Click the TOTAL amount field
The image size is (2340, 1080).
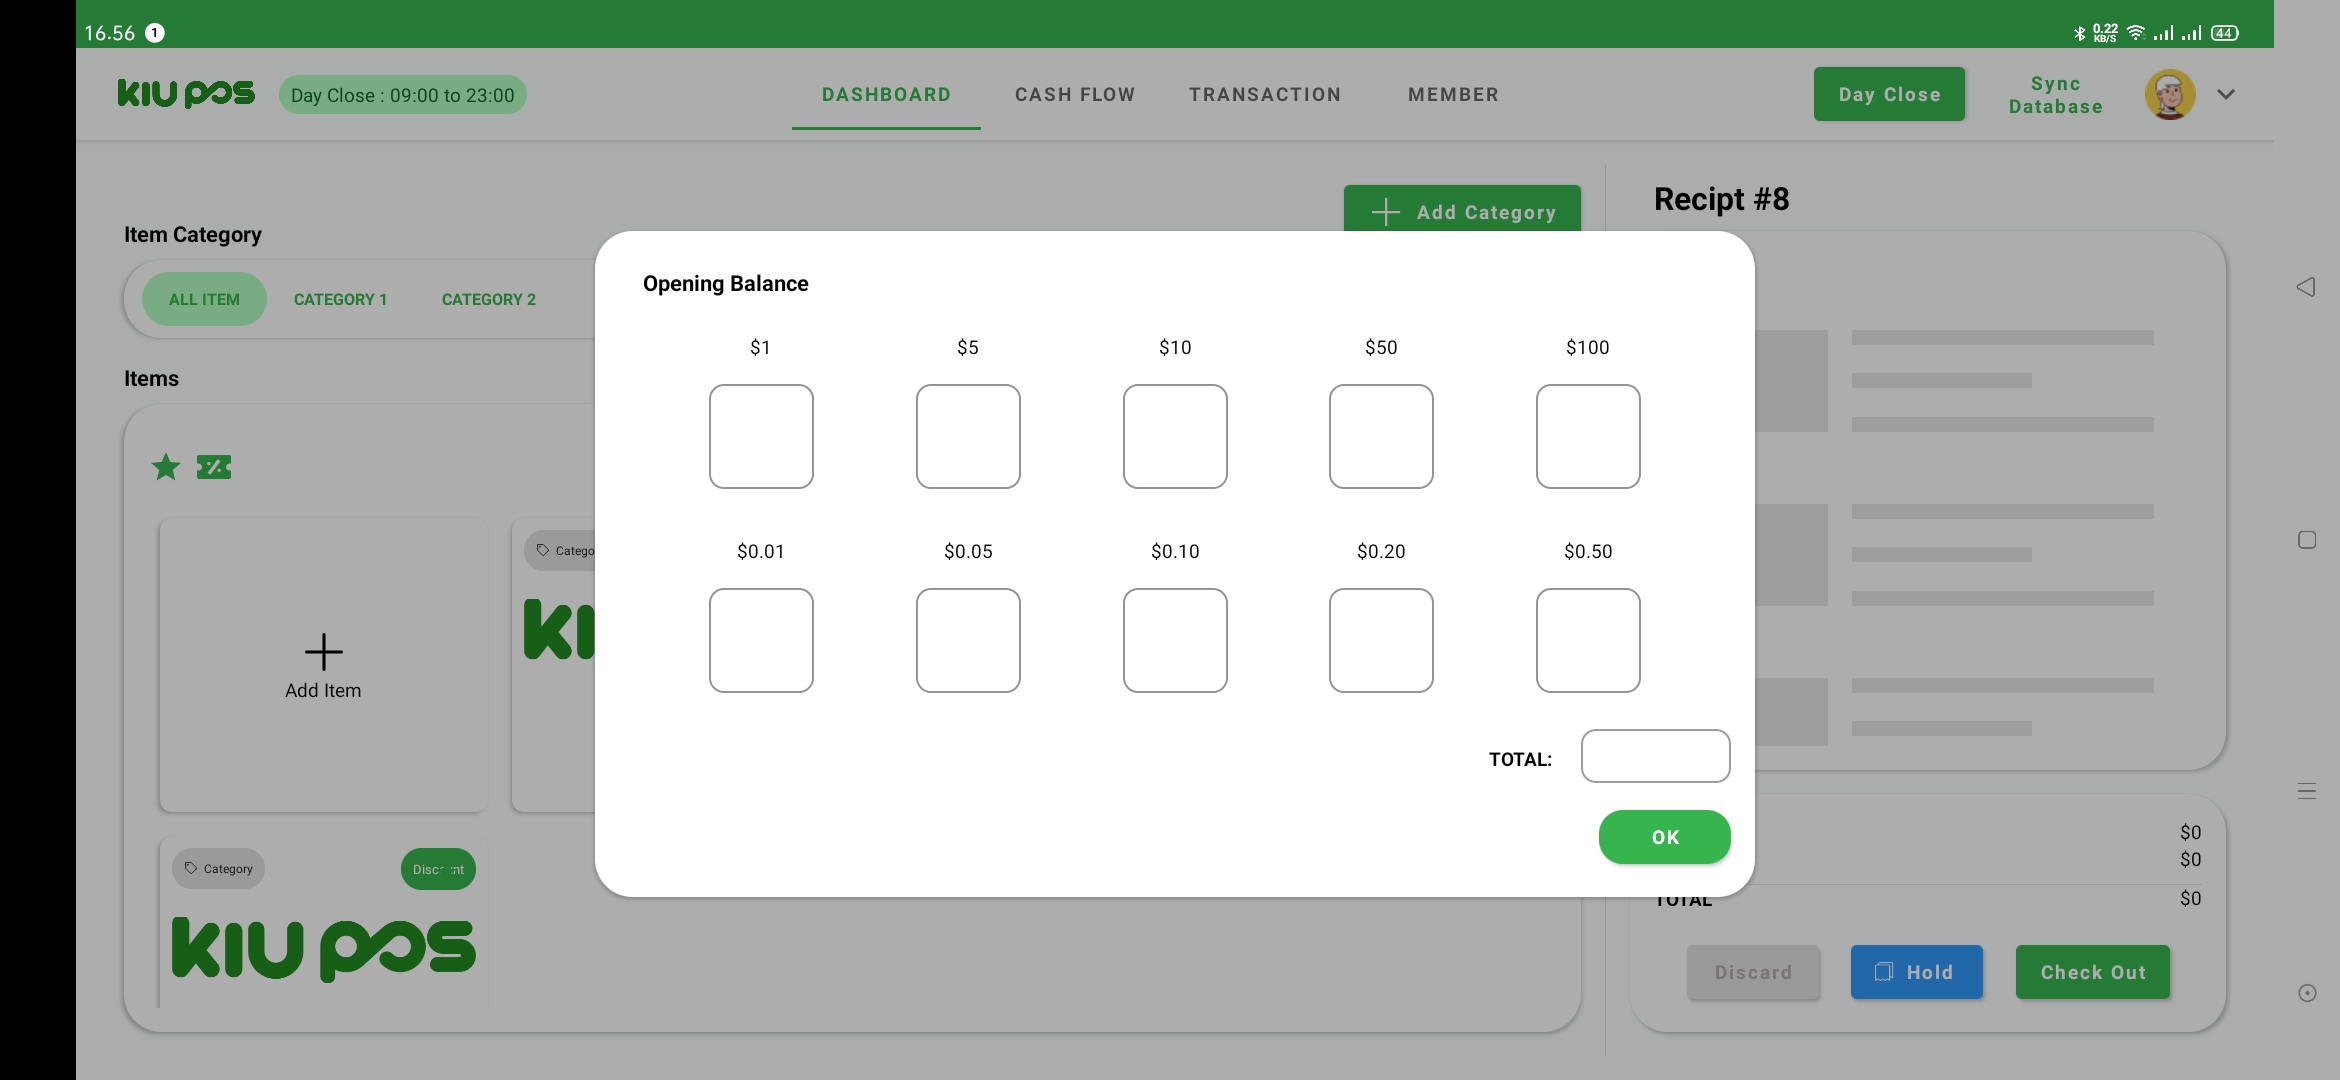1655,756
